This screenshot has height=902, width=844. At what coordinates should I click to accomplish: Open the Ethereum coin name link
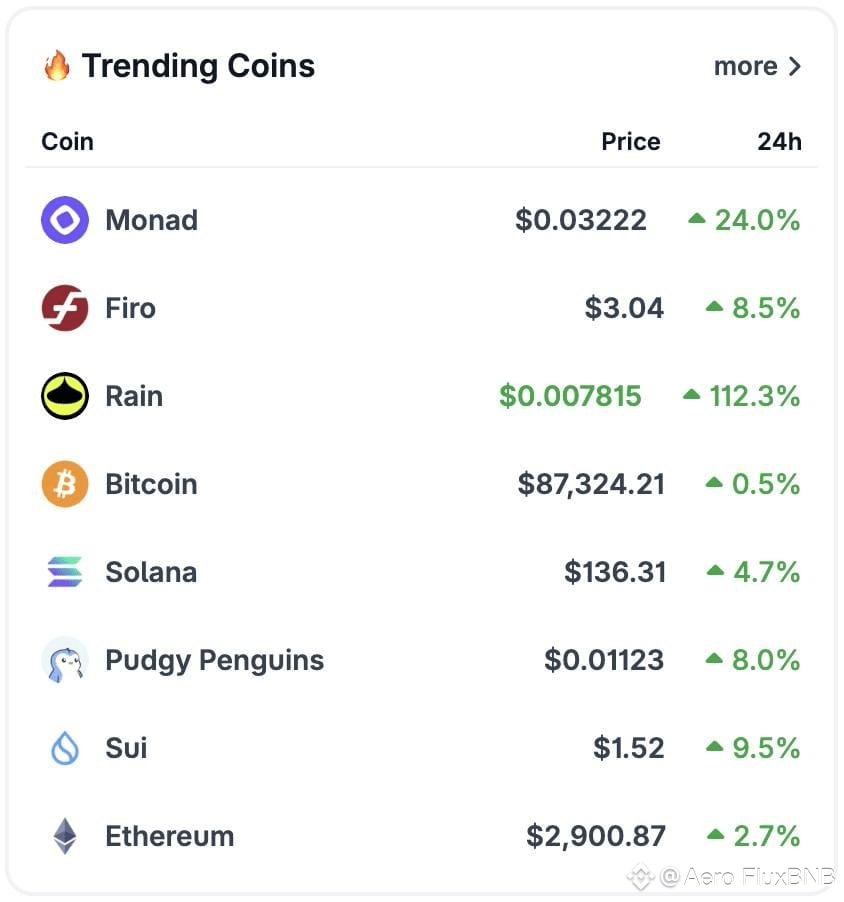(x=170, y=836)
